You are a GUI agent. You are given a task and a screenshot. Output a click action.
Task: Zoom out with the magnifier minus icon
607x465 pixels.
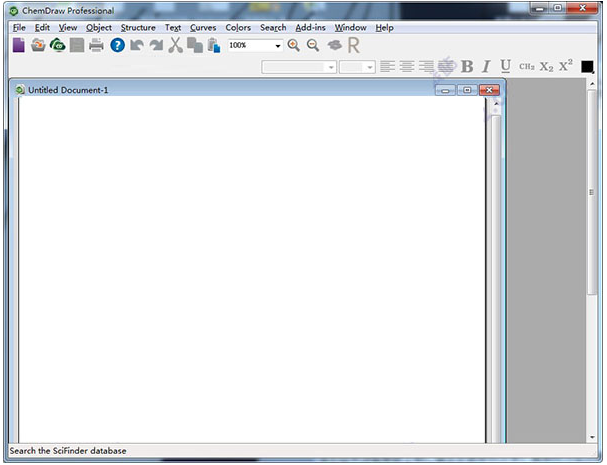tap(313, 45)
